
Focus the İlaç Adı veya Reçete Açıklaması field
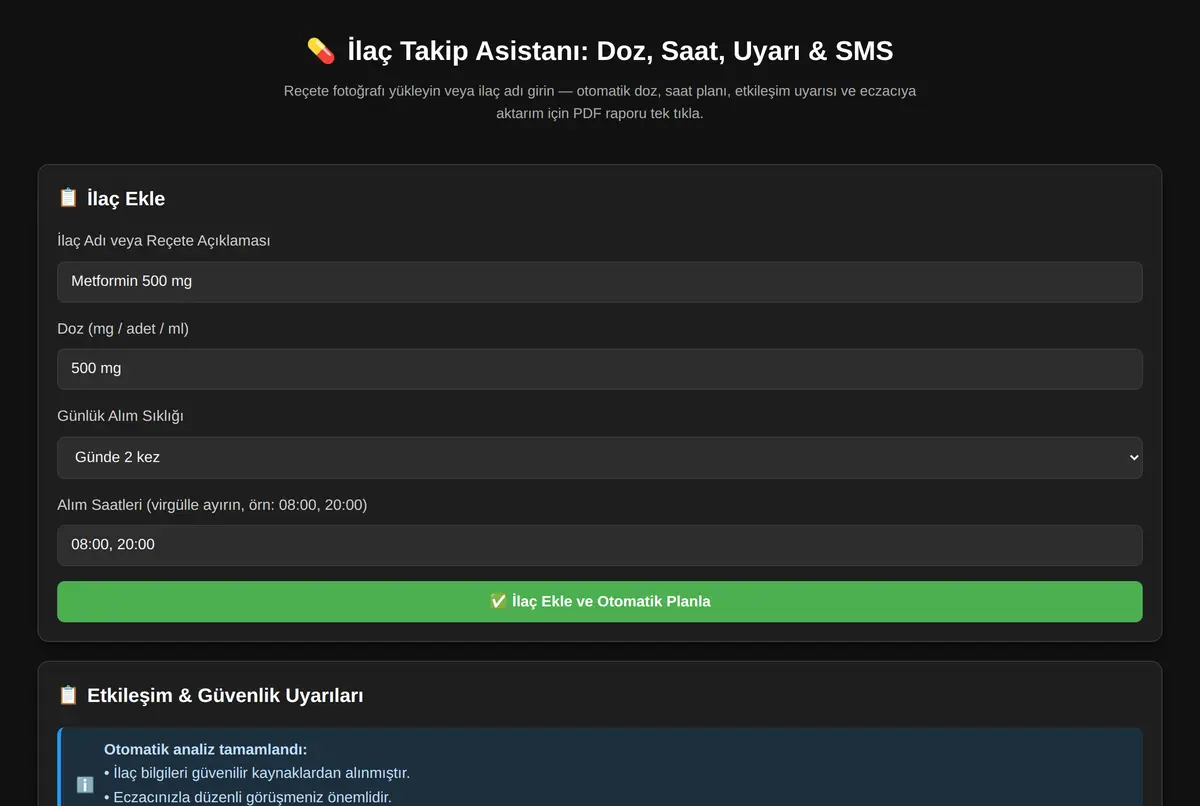tap(600, 282)
